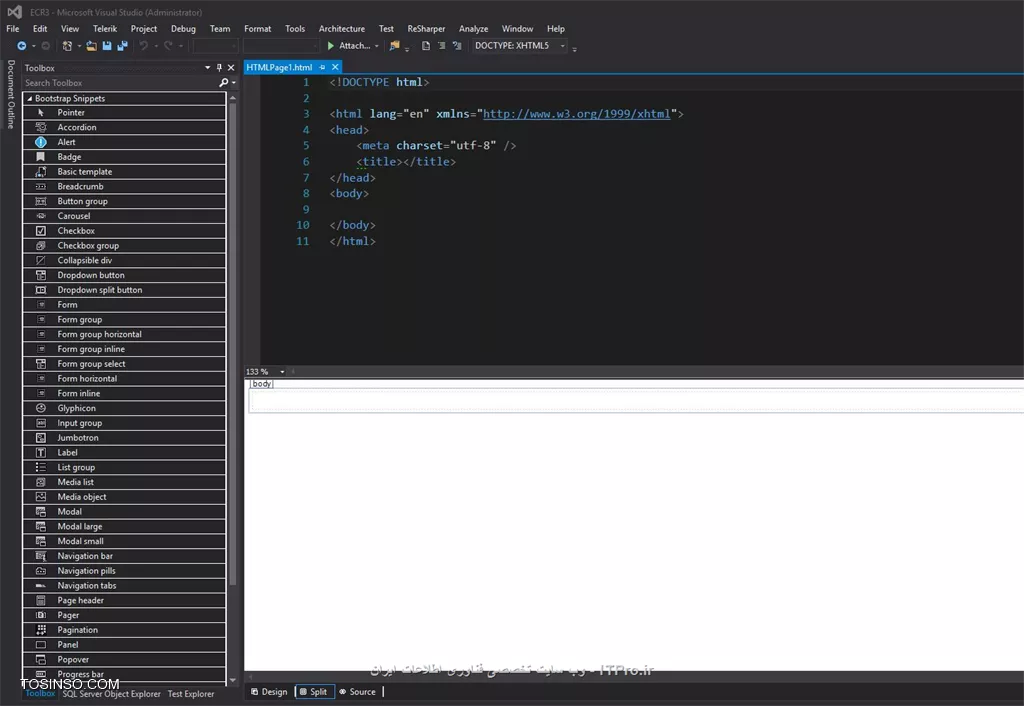Image resolution: width=1024 pixels, height=706 pixels.
Task: Select the Carousel snippet in Toolbox
Action: pos(124,216)
